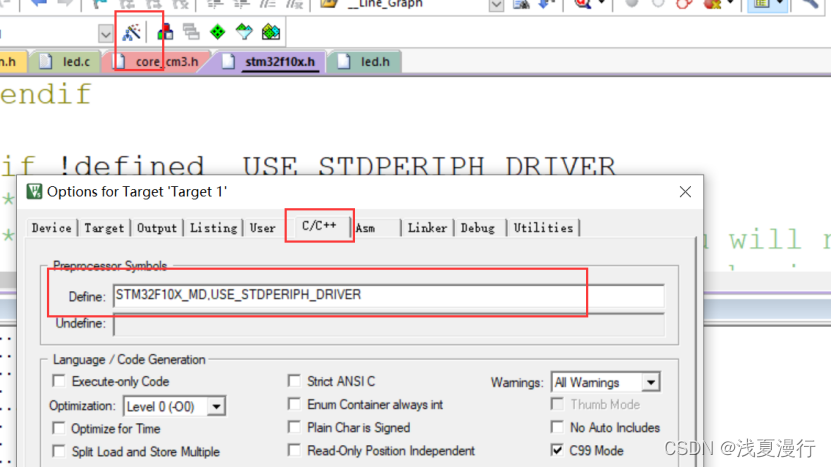Screen dimensions: 831x467
Task: Expand the arrow next to the debug icon
Action: coord(602,3)
